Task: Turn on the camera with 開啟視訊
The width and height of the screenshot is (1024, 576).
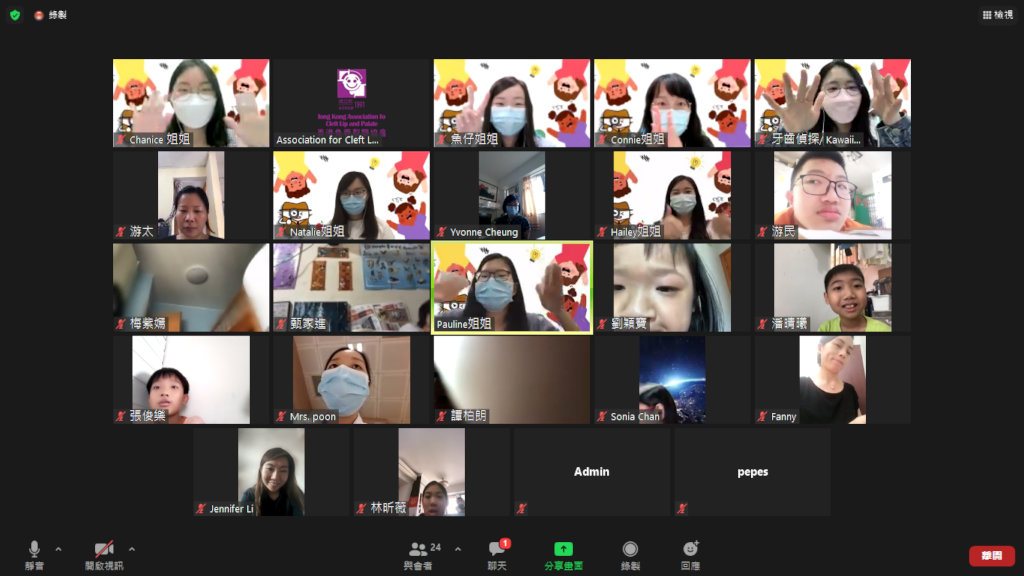Action: pyautogui.click(x=104, y=554)
